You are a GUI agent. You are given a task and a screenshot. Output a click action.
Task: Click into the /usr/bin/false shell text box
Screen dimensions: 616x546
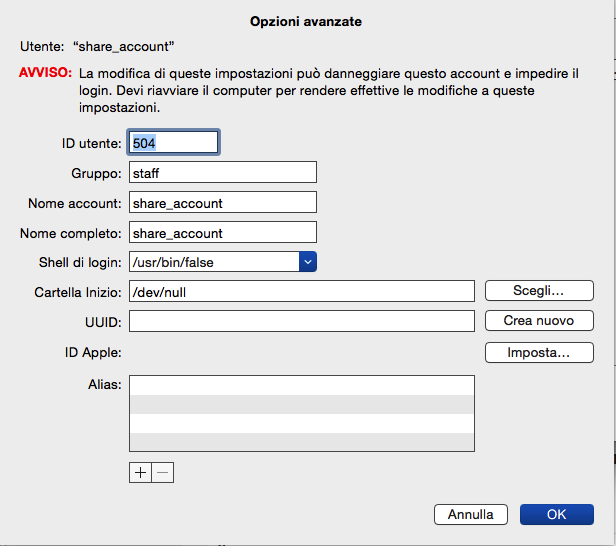pyautogui.click(x=214, y=262)
